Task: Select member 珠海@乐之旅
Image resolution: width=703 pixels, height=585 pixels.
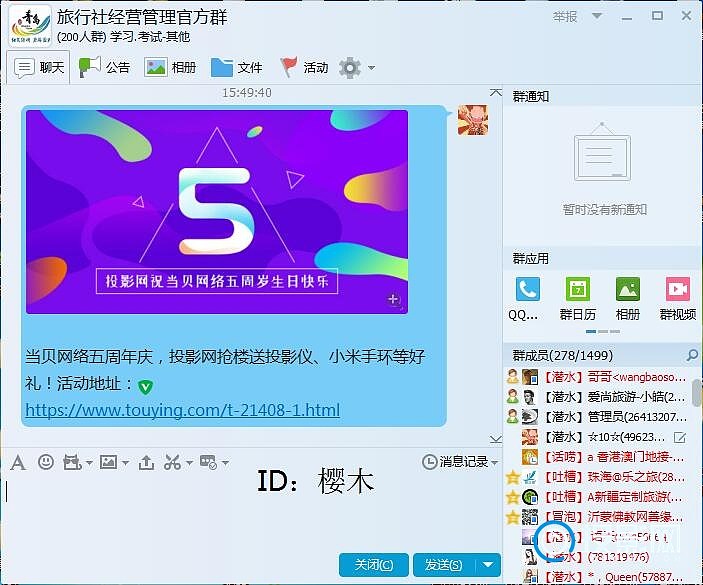Action: pyautogui.click(x=601, y=477)
